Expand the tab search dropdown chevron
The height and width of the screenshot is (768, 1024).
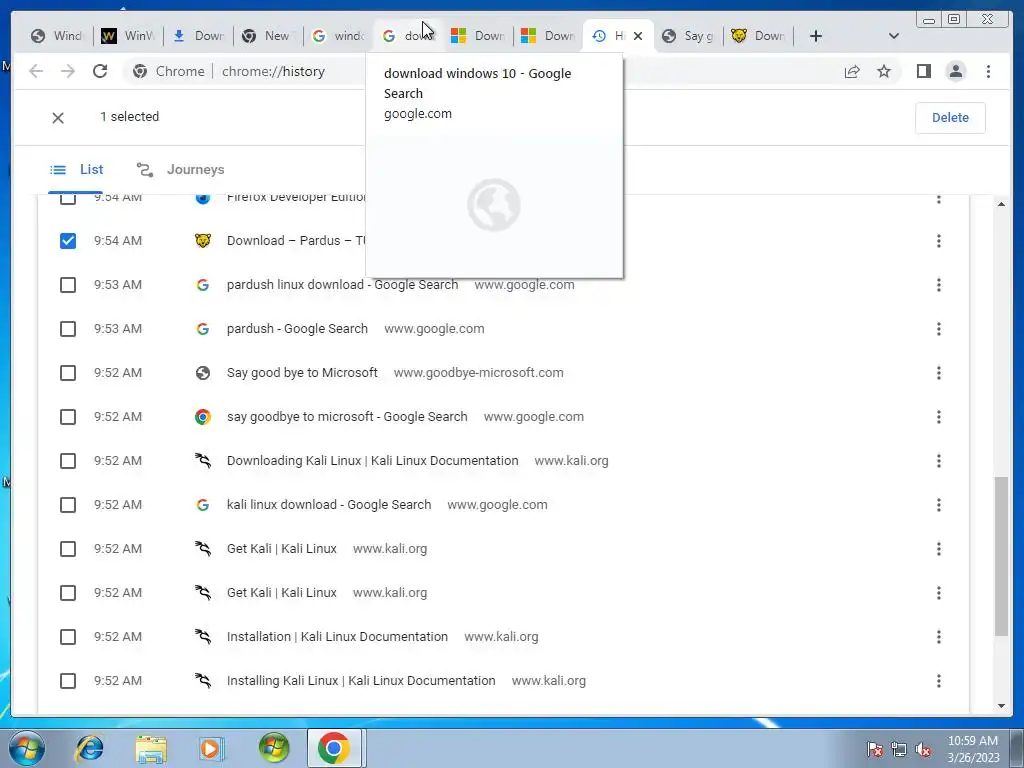894,36
